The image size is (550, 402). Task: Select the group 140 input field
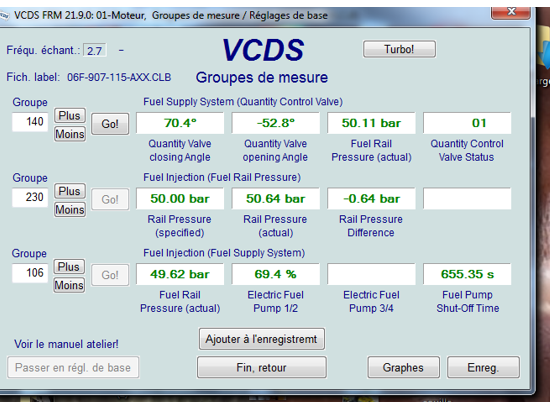coord(30,122)
